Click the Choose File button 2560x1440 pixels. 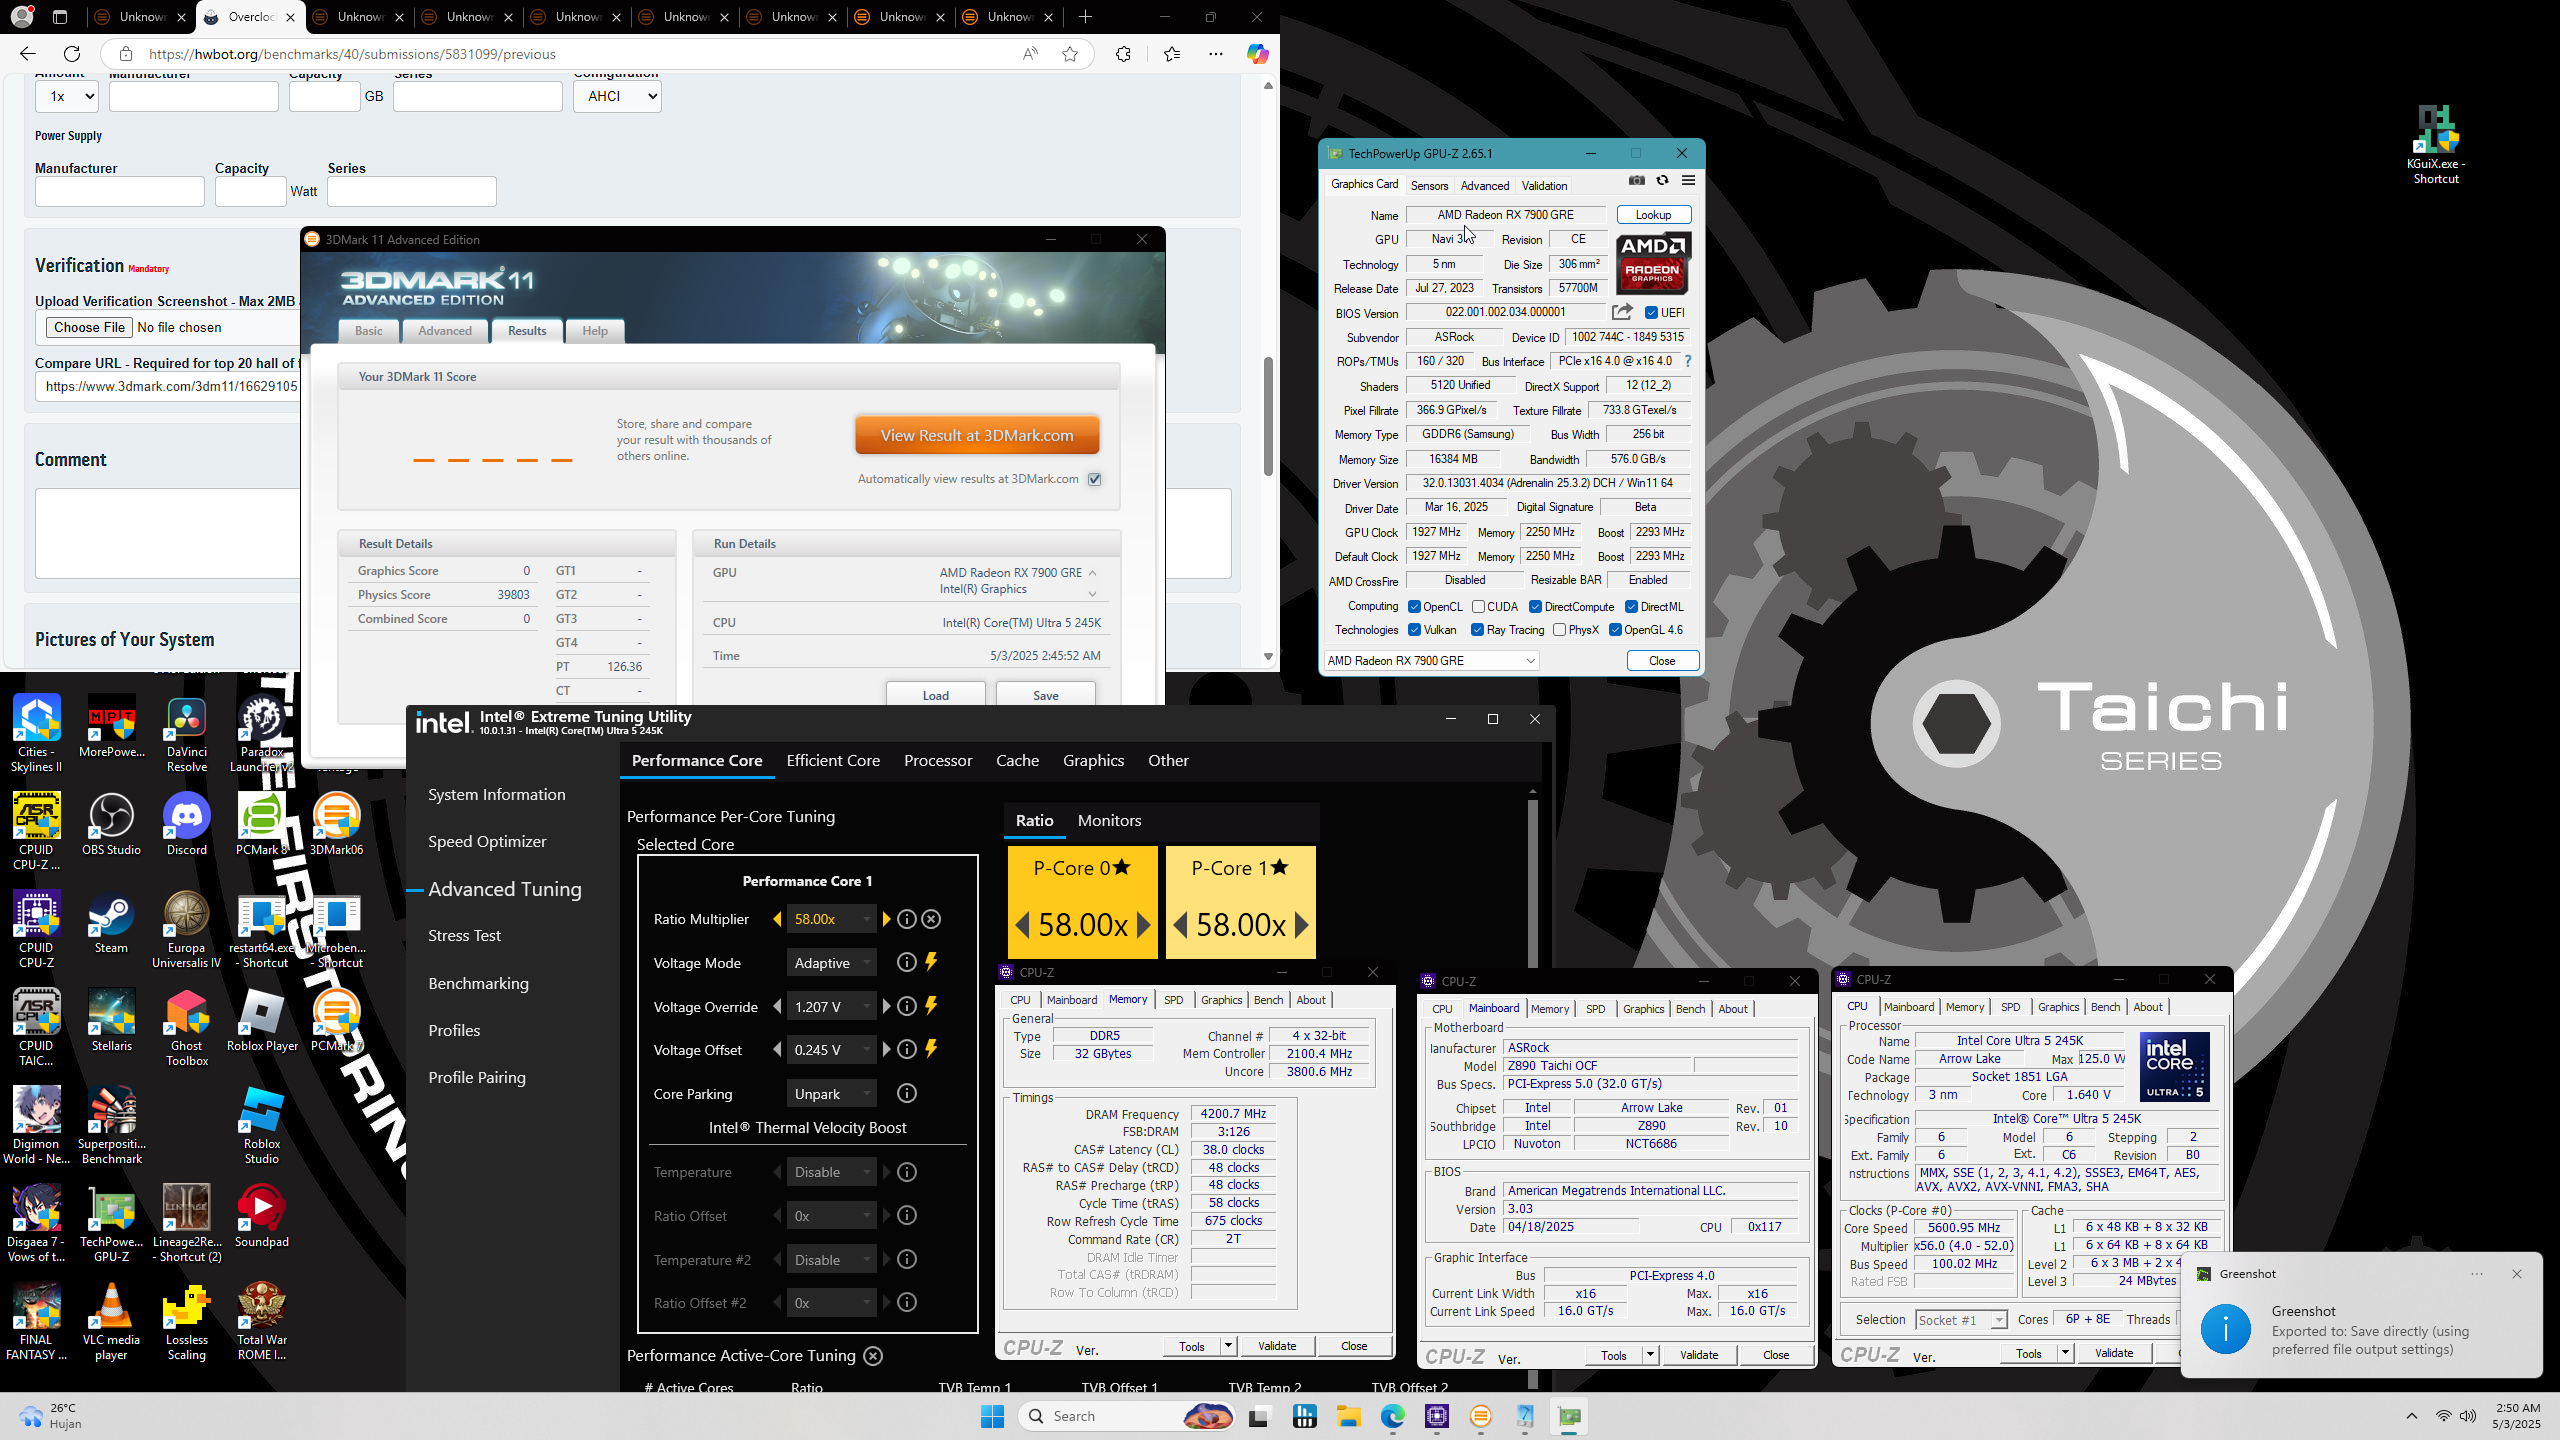coord(89,327)
